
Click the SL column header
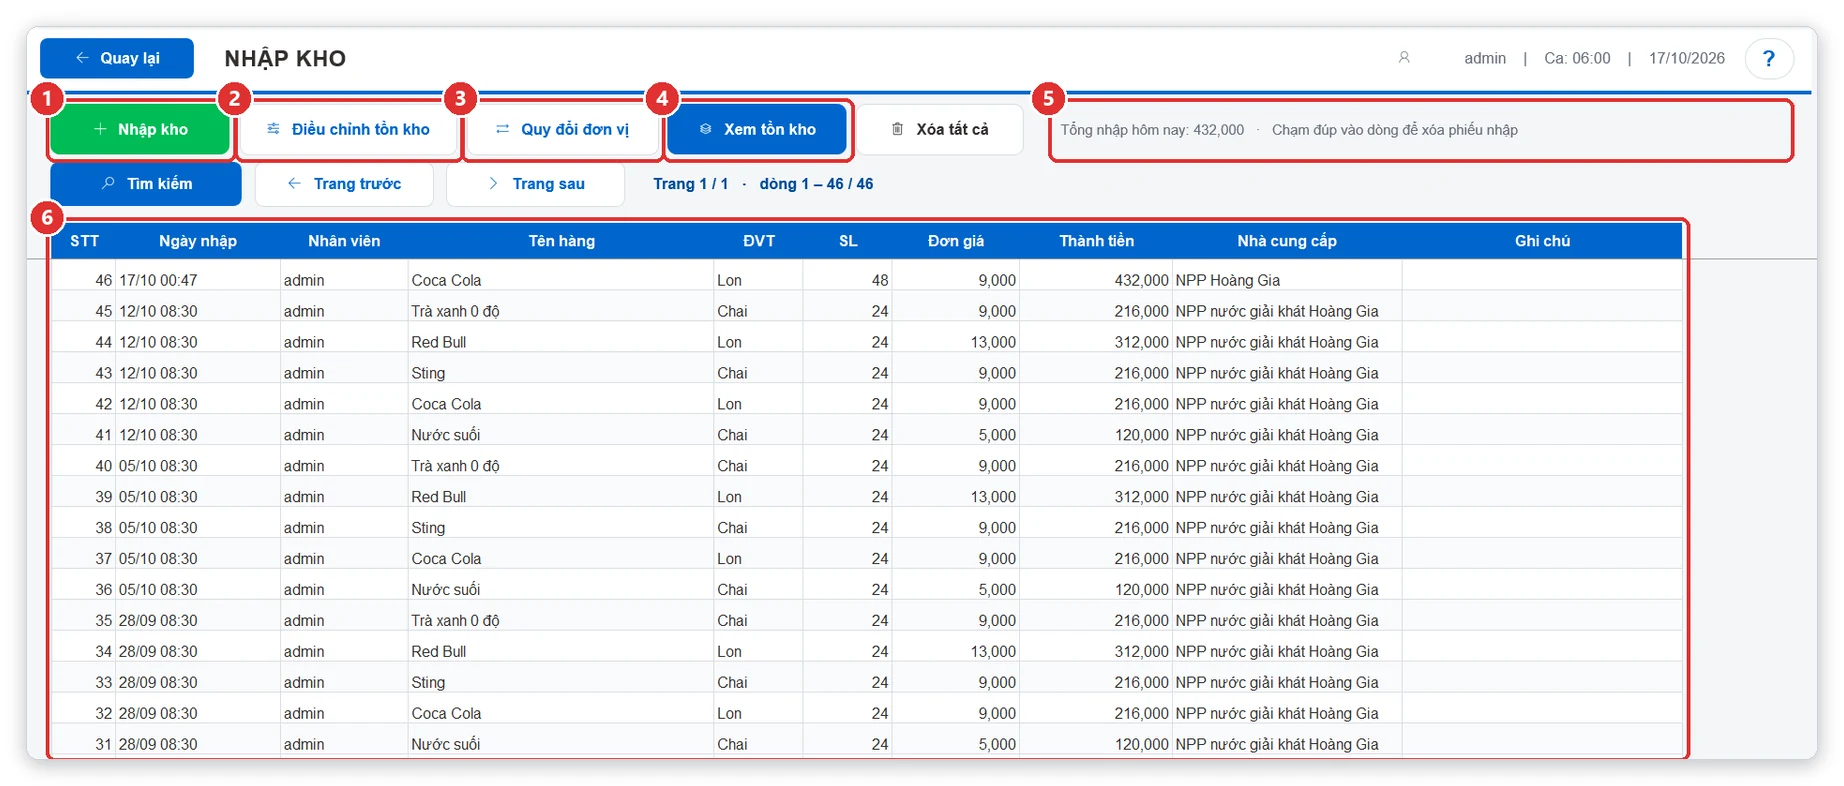coord(848,241)
